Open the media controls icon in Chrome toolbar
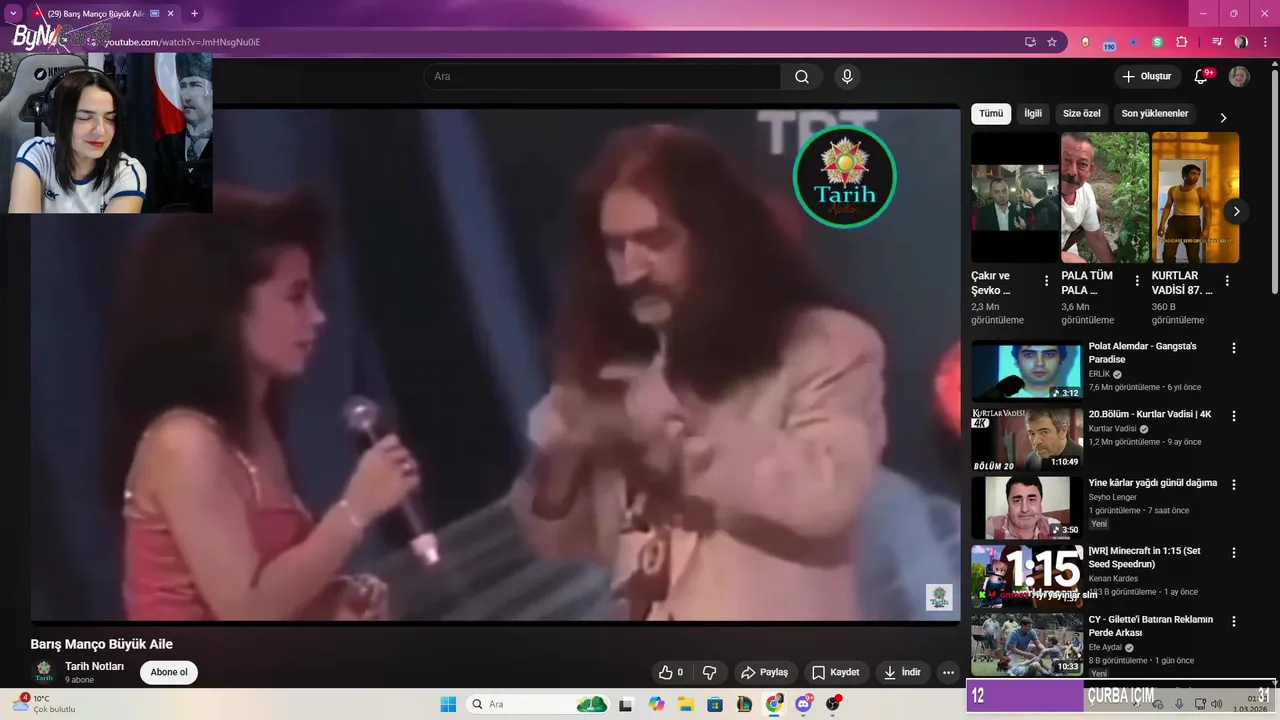 click(1217, 42)
